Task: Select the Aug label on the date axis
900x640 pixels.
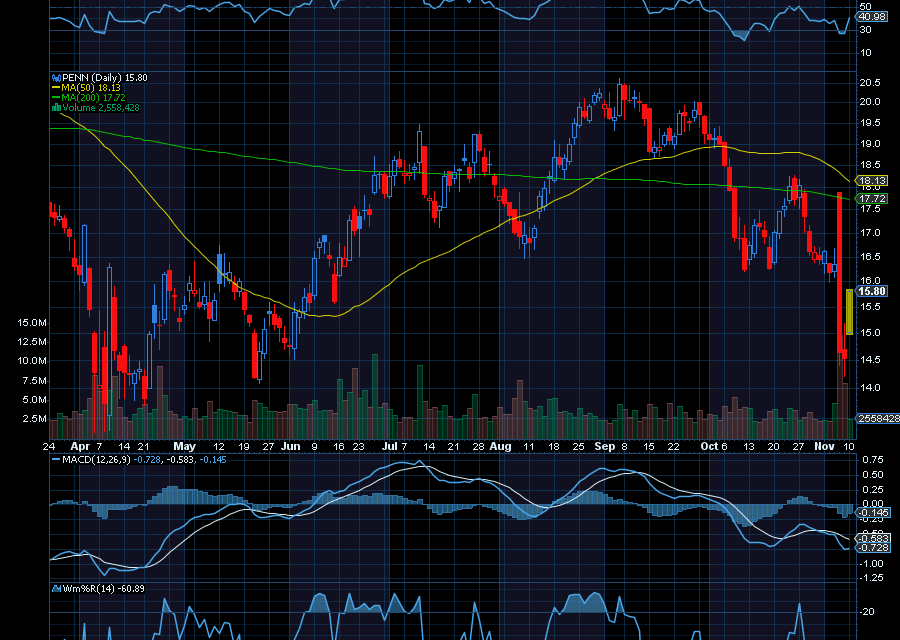Action: point(502,447)
